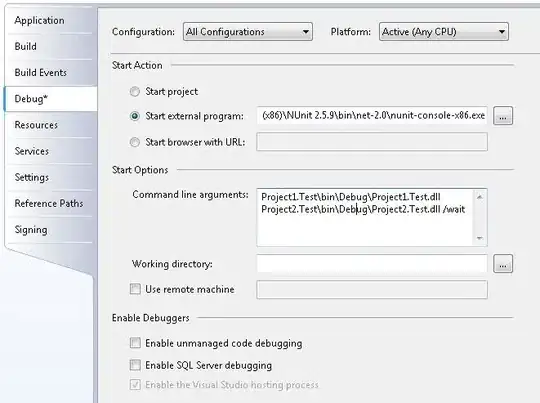Click the external program path field

pos(372,115)
